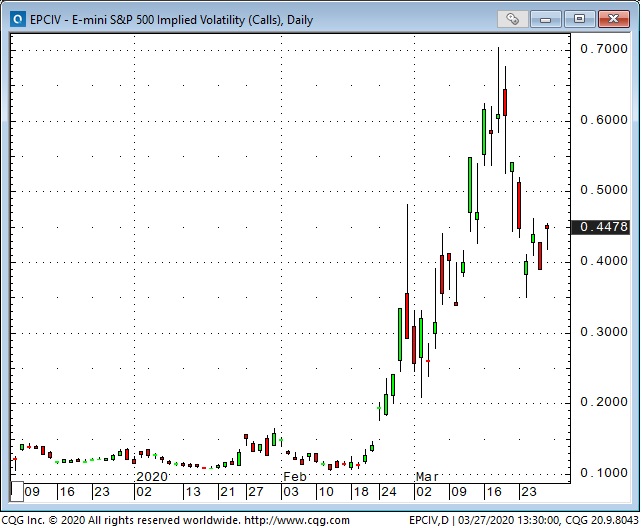The width and height of the screenshot is (642, 528).
Task: Click the 0.6000 price scale label
Action: (604, 120)
